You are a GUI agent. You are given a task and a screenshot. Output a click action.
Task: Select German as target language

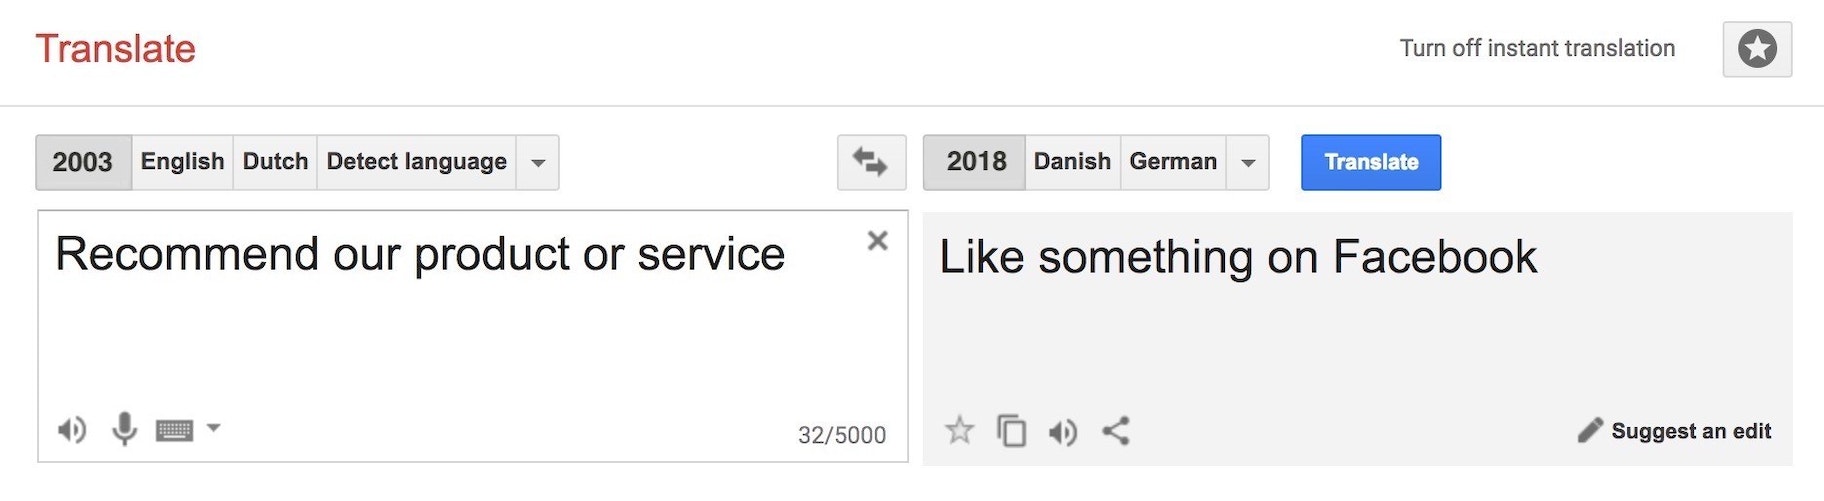1173,162
